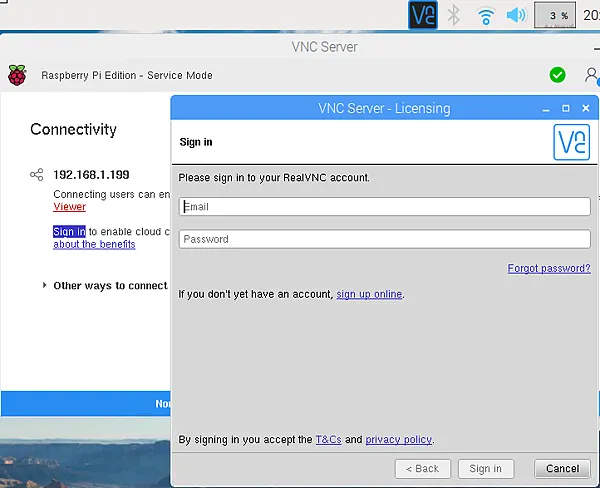The height and width of the screenshot is (488, 600).
Task: Focus the Password input field
Action: coord(385,239)
